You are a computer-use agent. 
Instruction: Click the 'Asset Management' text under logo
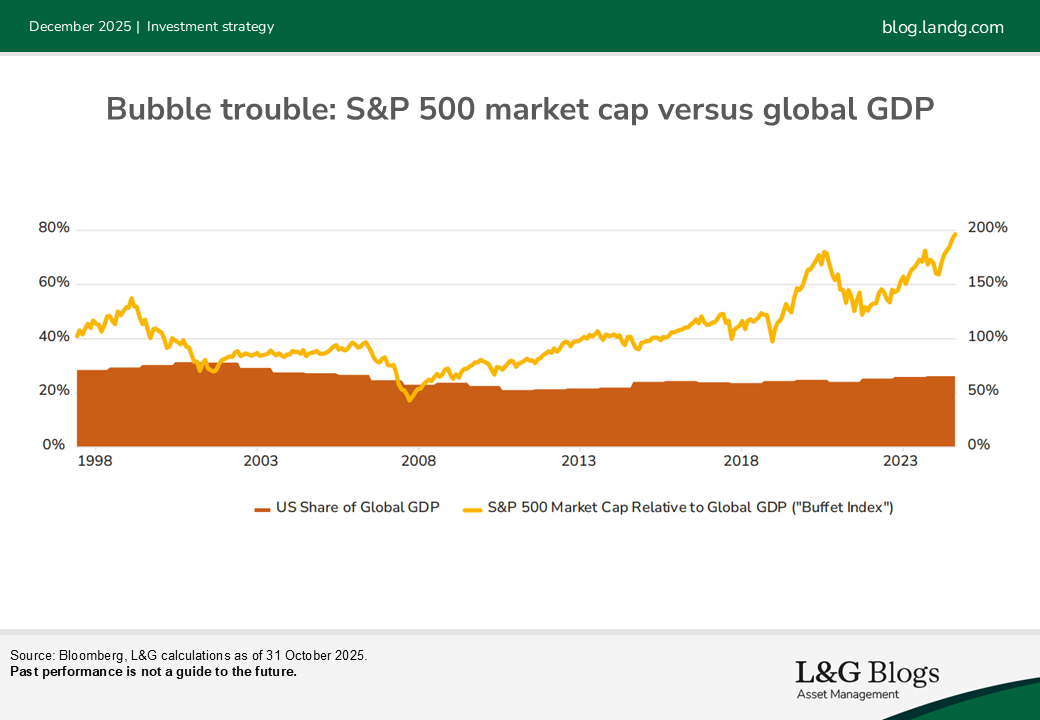click(847, 694)
